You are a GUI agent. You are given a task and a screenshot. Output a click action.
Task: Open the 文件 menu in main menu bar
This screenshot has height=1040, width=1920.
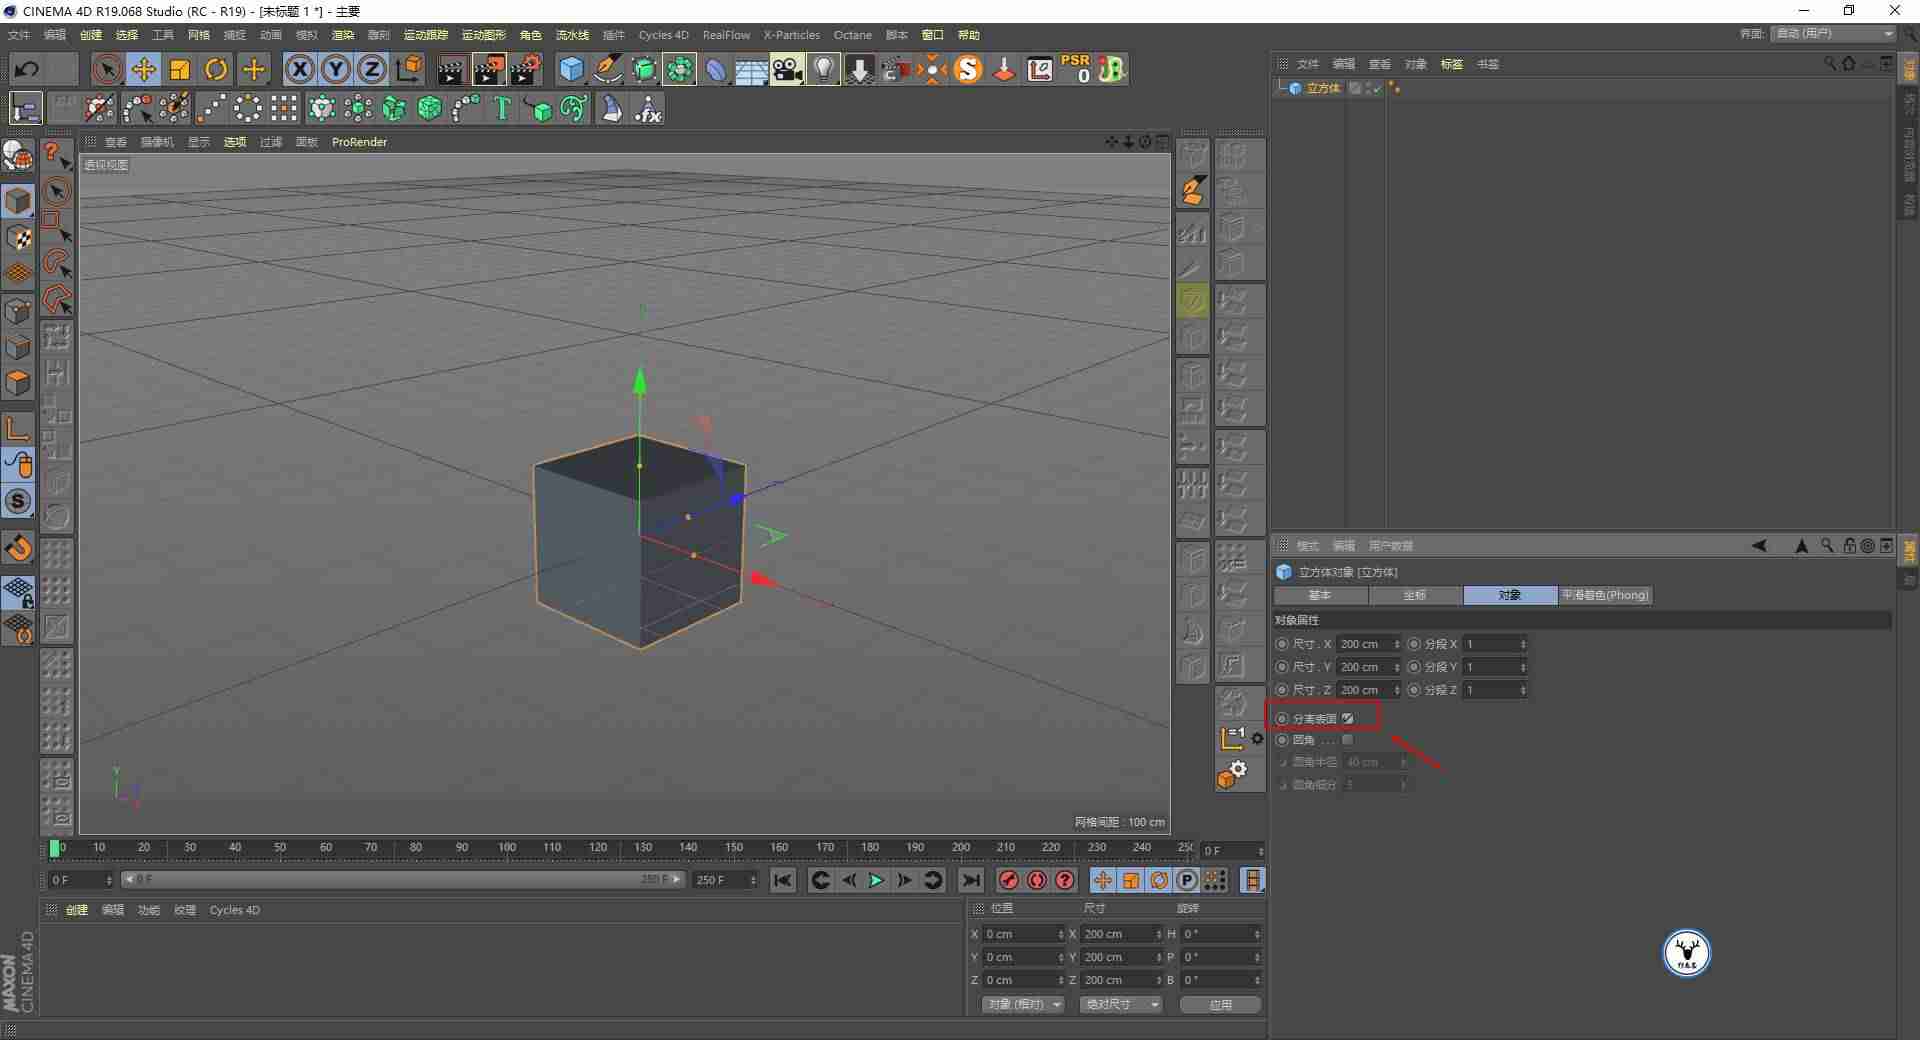pos(19,34)
